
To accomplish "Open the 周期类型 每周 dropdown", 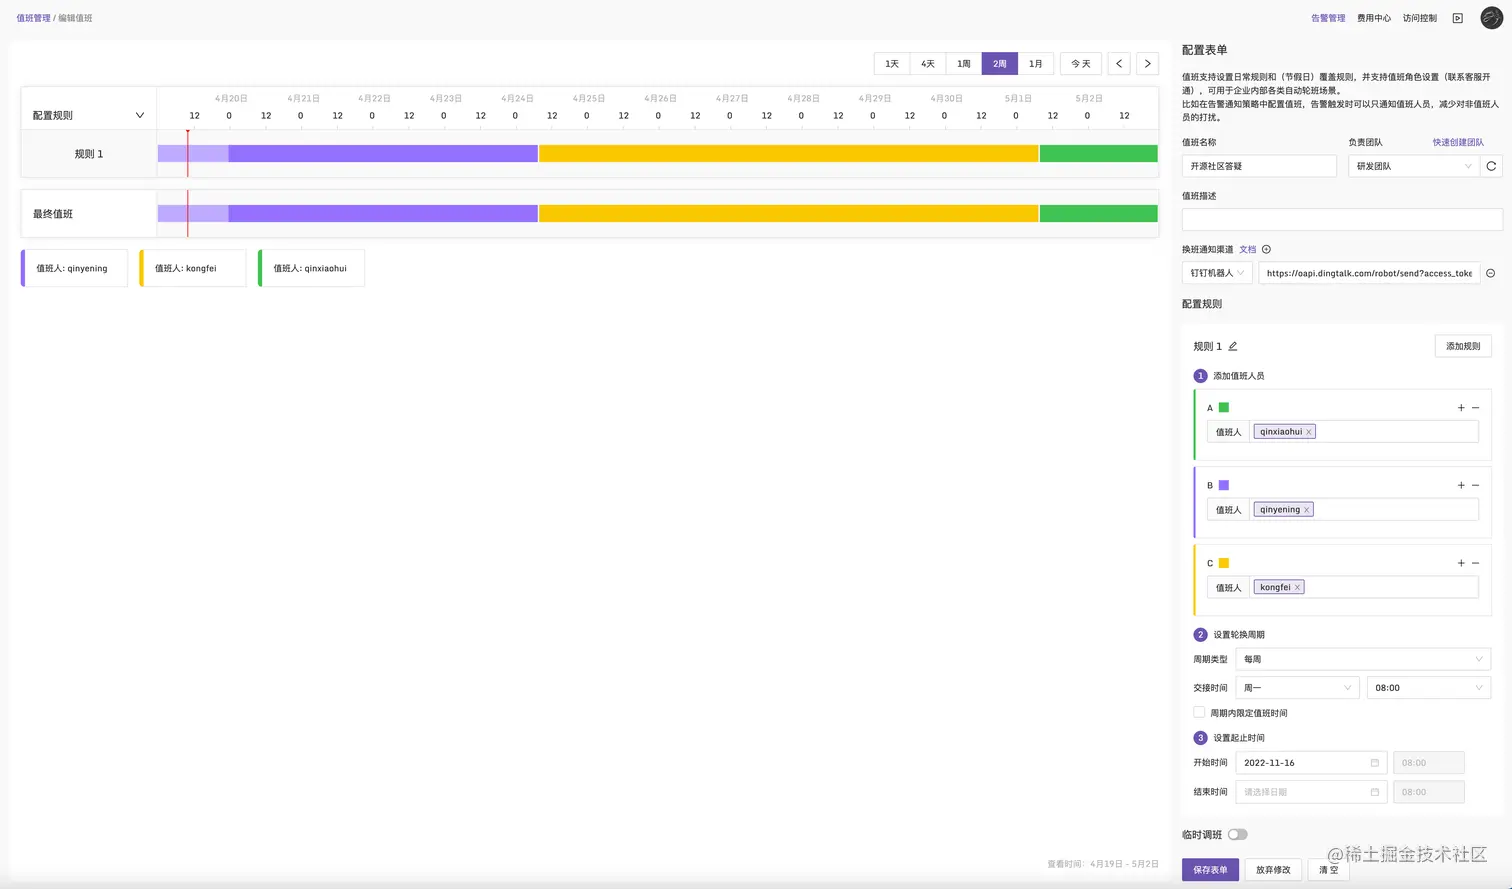I will 1363,659.
